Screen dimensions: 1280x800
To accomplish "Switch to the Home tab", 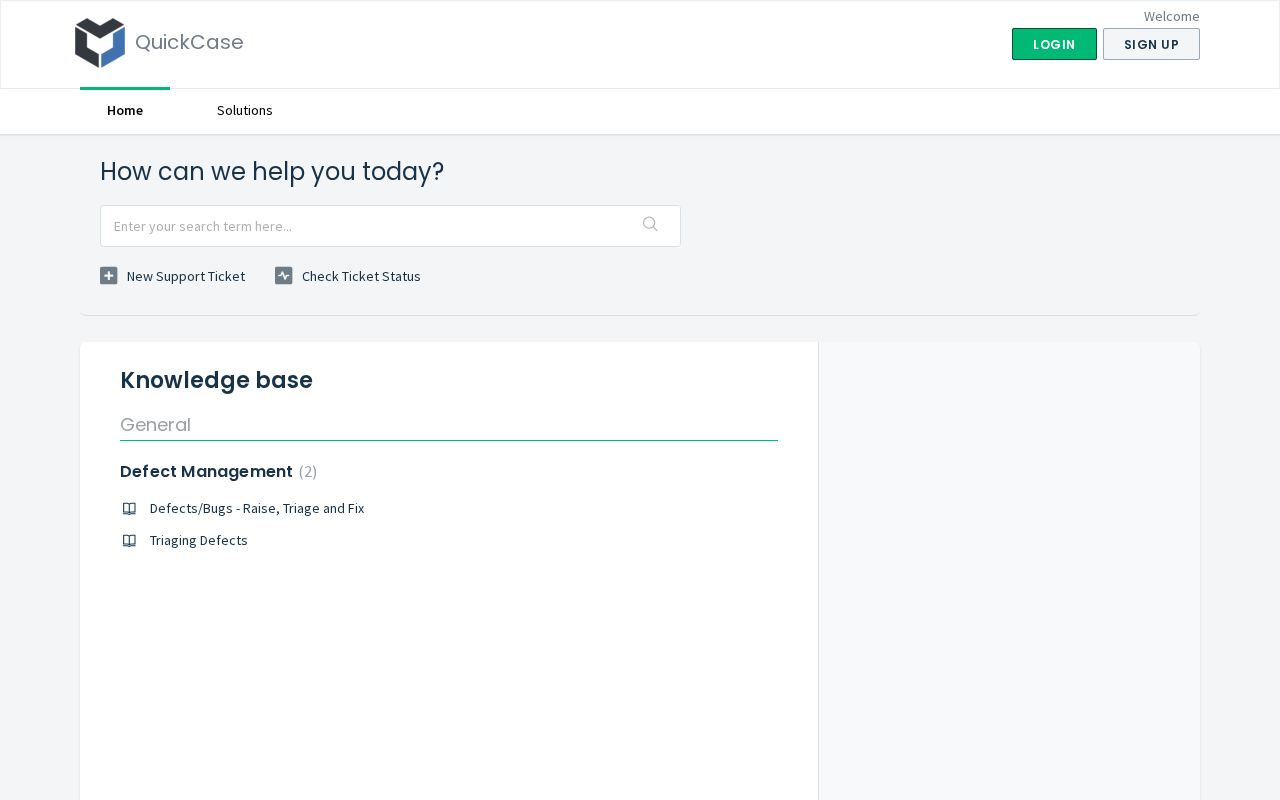I will pos(125,110).
